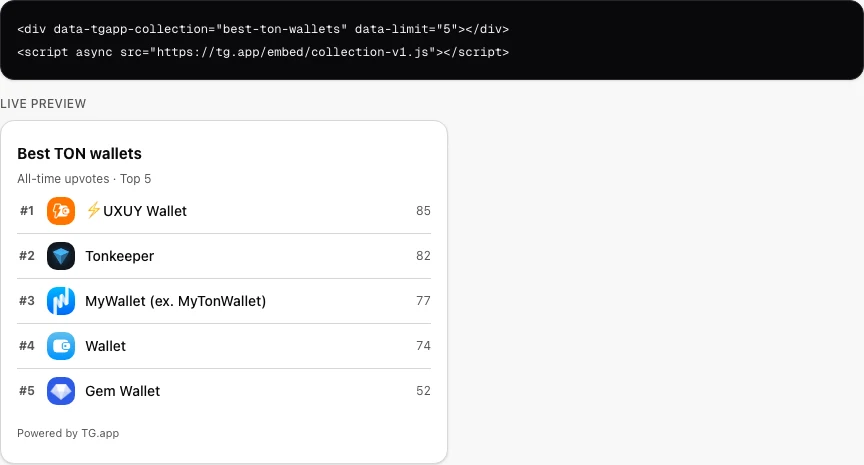
Task: Click the Wallet light-blue app icon
Action: (x=61, y=346)
